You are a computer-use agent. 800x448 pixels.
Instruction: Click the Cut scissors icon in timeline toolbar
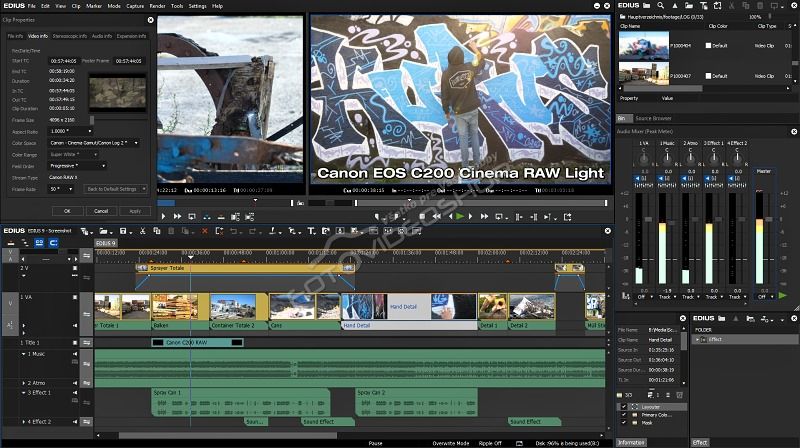142,231
